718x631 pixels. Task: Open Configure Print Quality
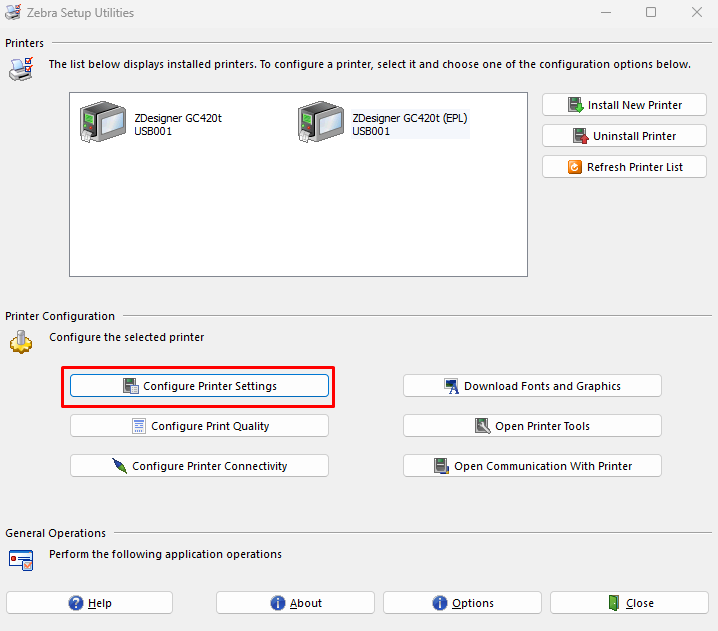point(199,426)
